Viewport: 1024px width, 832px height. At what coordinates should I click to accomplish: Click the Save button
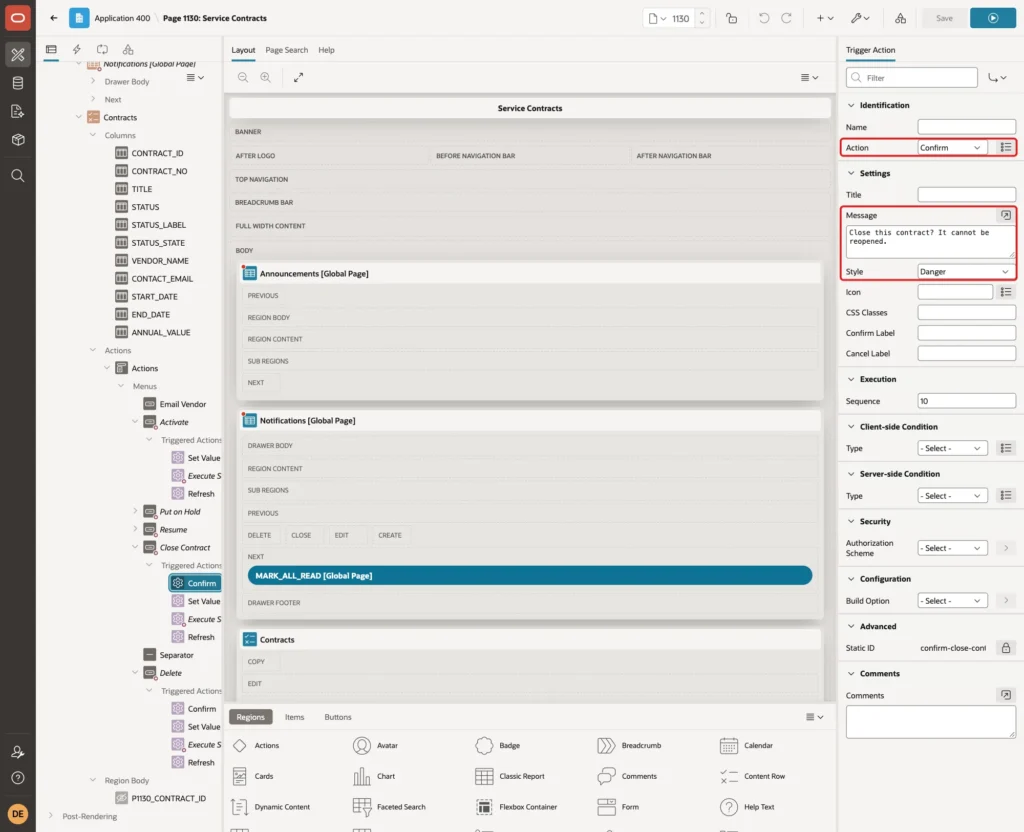(944, 18)
